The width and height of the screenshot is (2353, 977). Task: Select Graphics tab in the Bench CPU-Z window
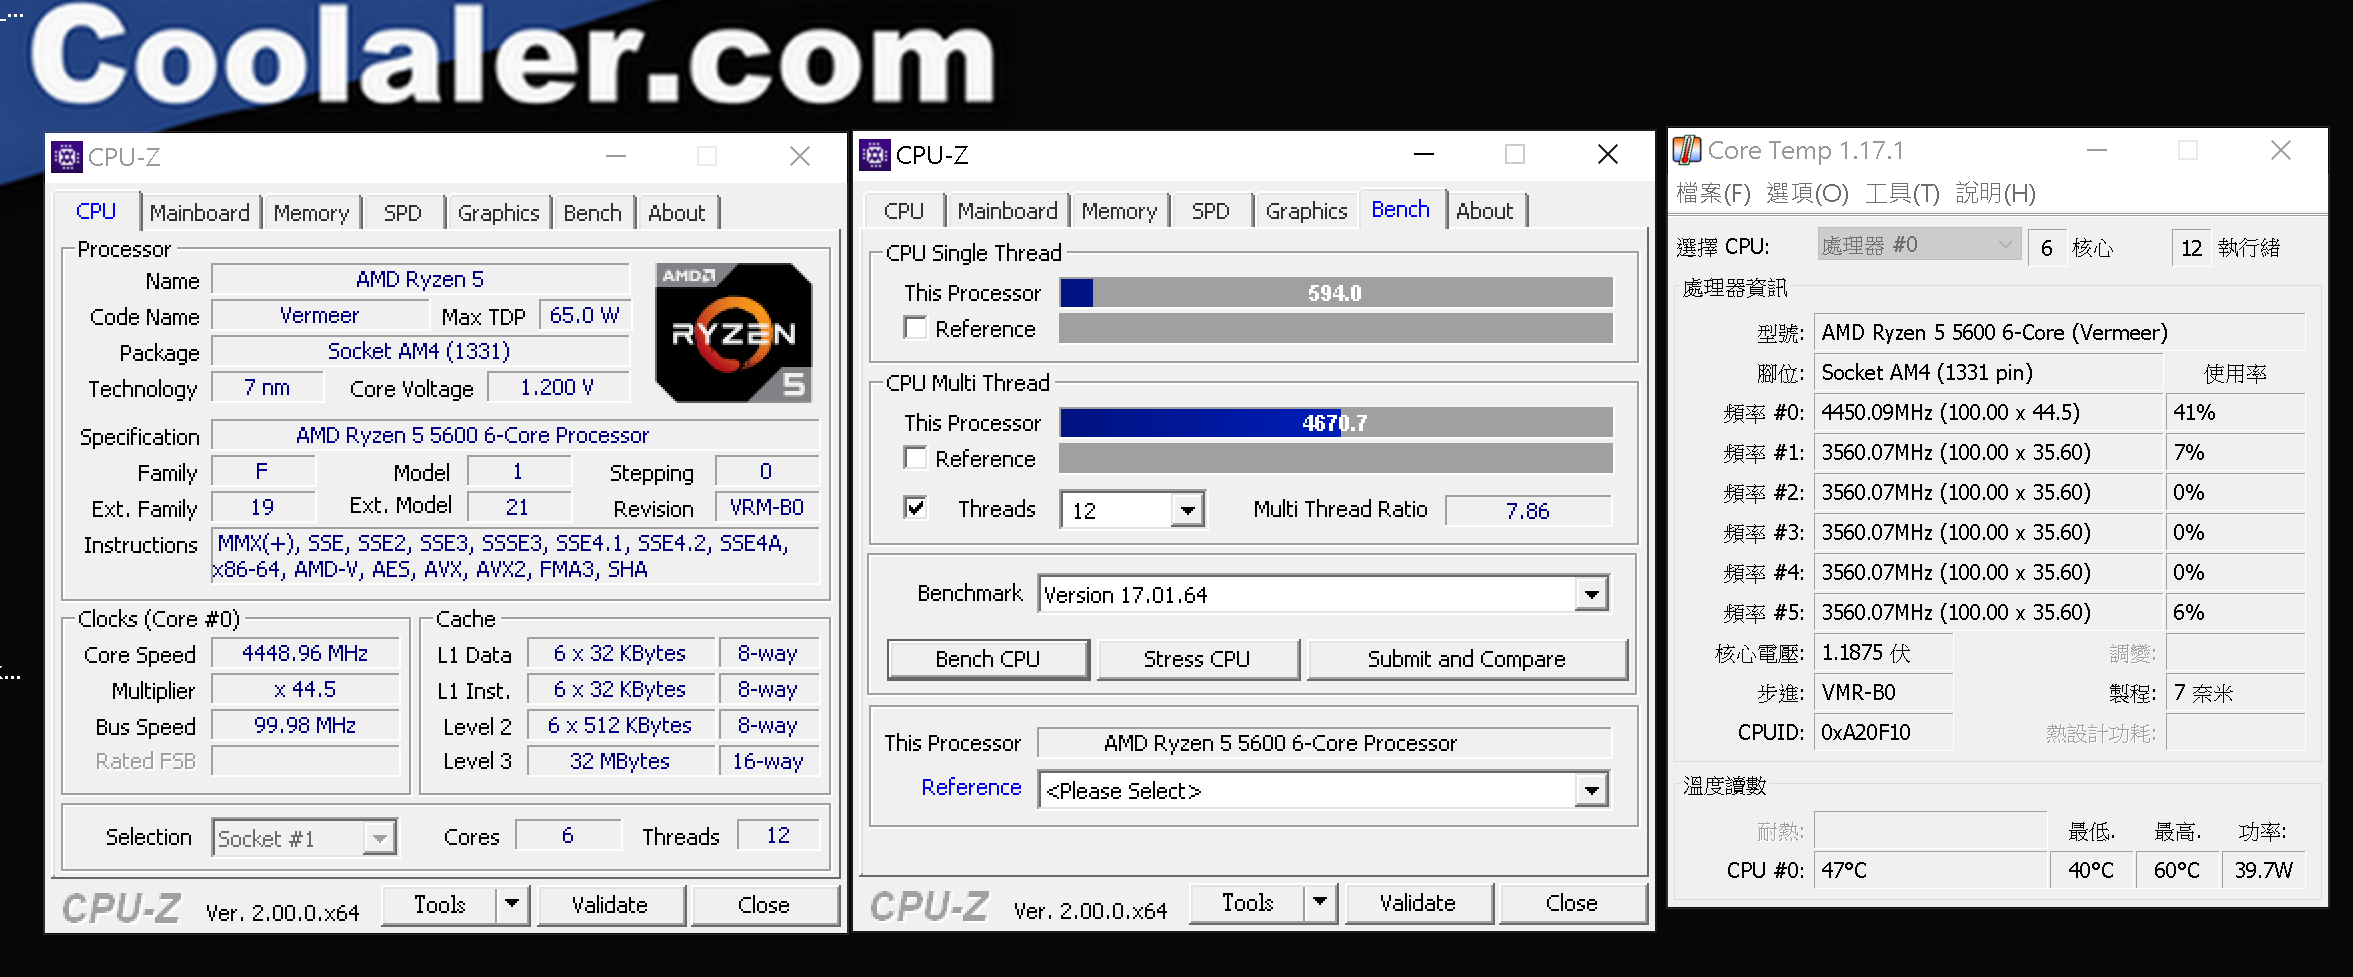(x=1306, y=211)
